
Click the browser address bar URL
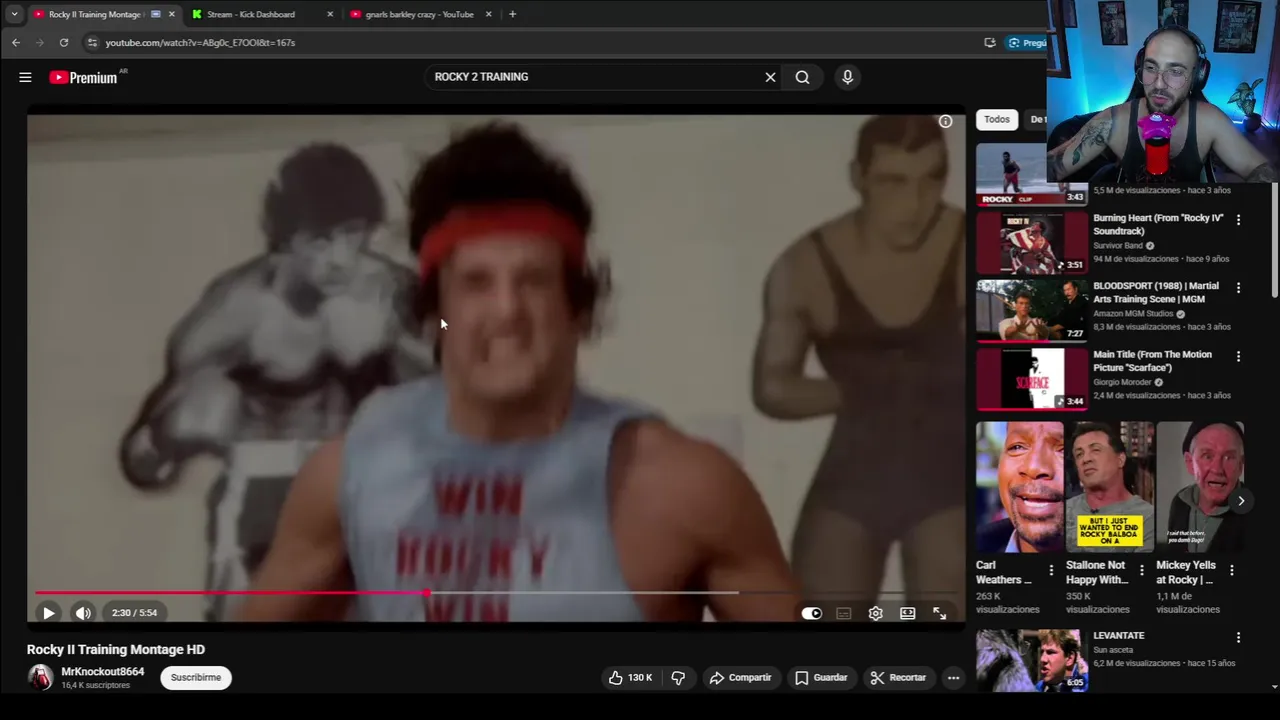(200, 43)
